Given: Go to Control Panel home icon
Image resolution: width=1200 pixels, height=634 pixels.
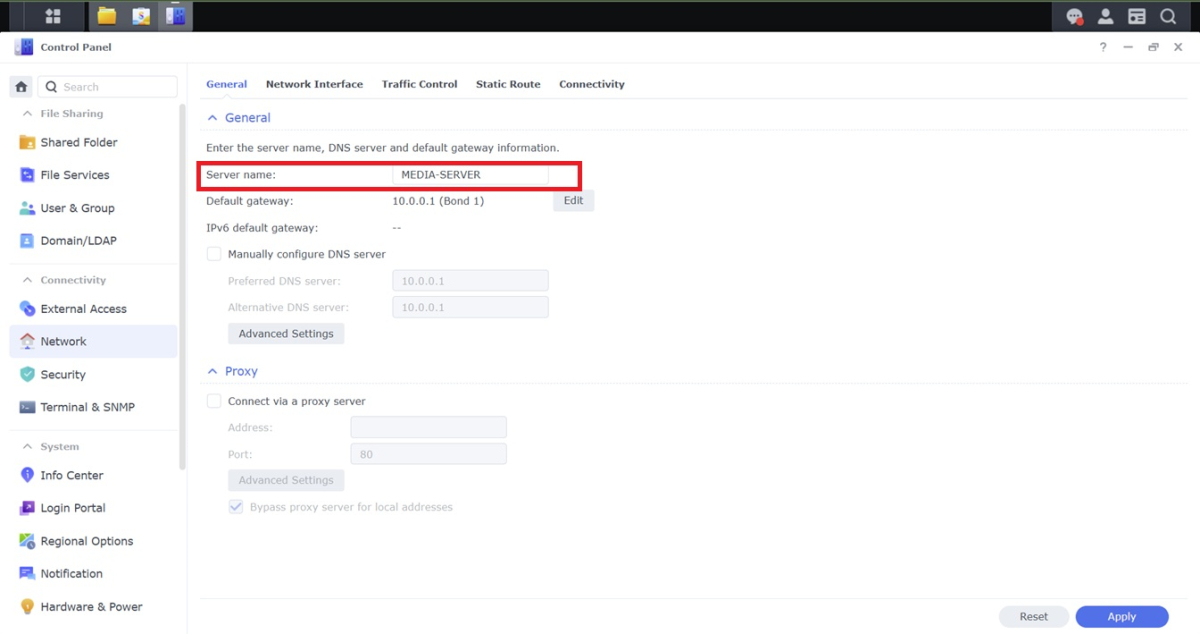Looking at the screenshot, I should coord(21,87).
